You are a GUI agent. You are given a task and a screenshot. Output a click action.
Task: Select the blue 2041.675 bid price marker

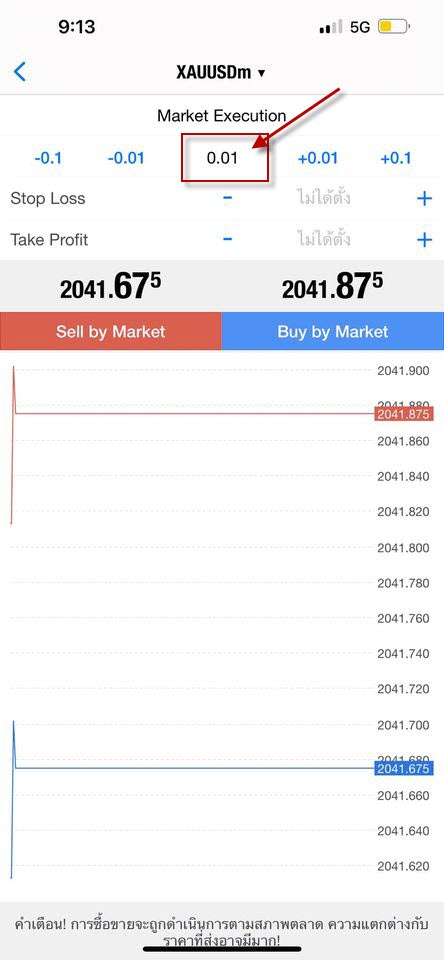coord(404,768)
